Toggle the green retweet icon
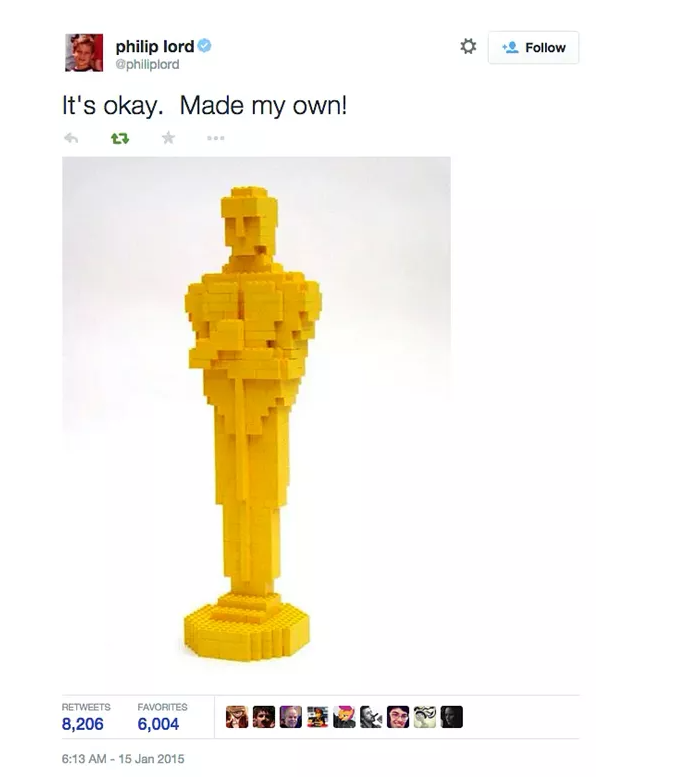 click(120, 138)
